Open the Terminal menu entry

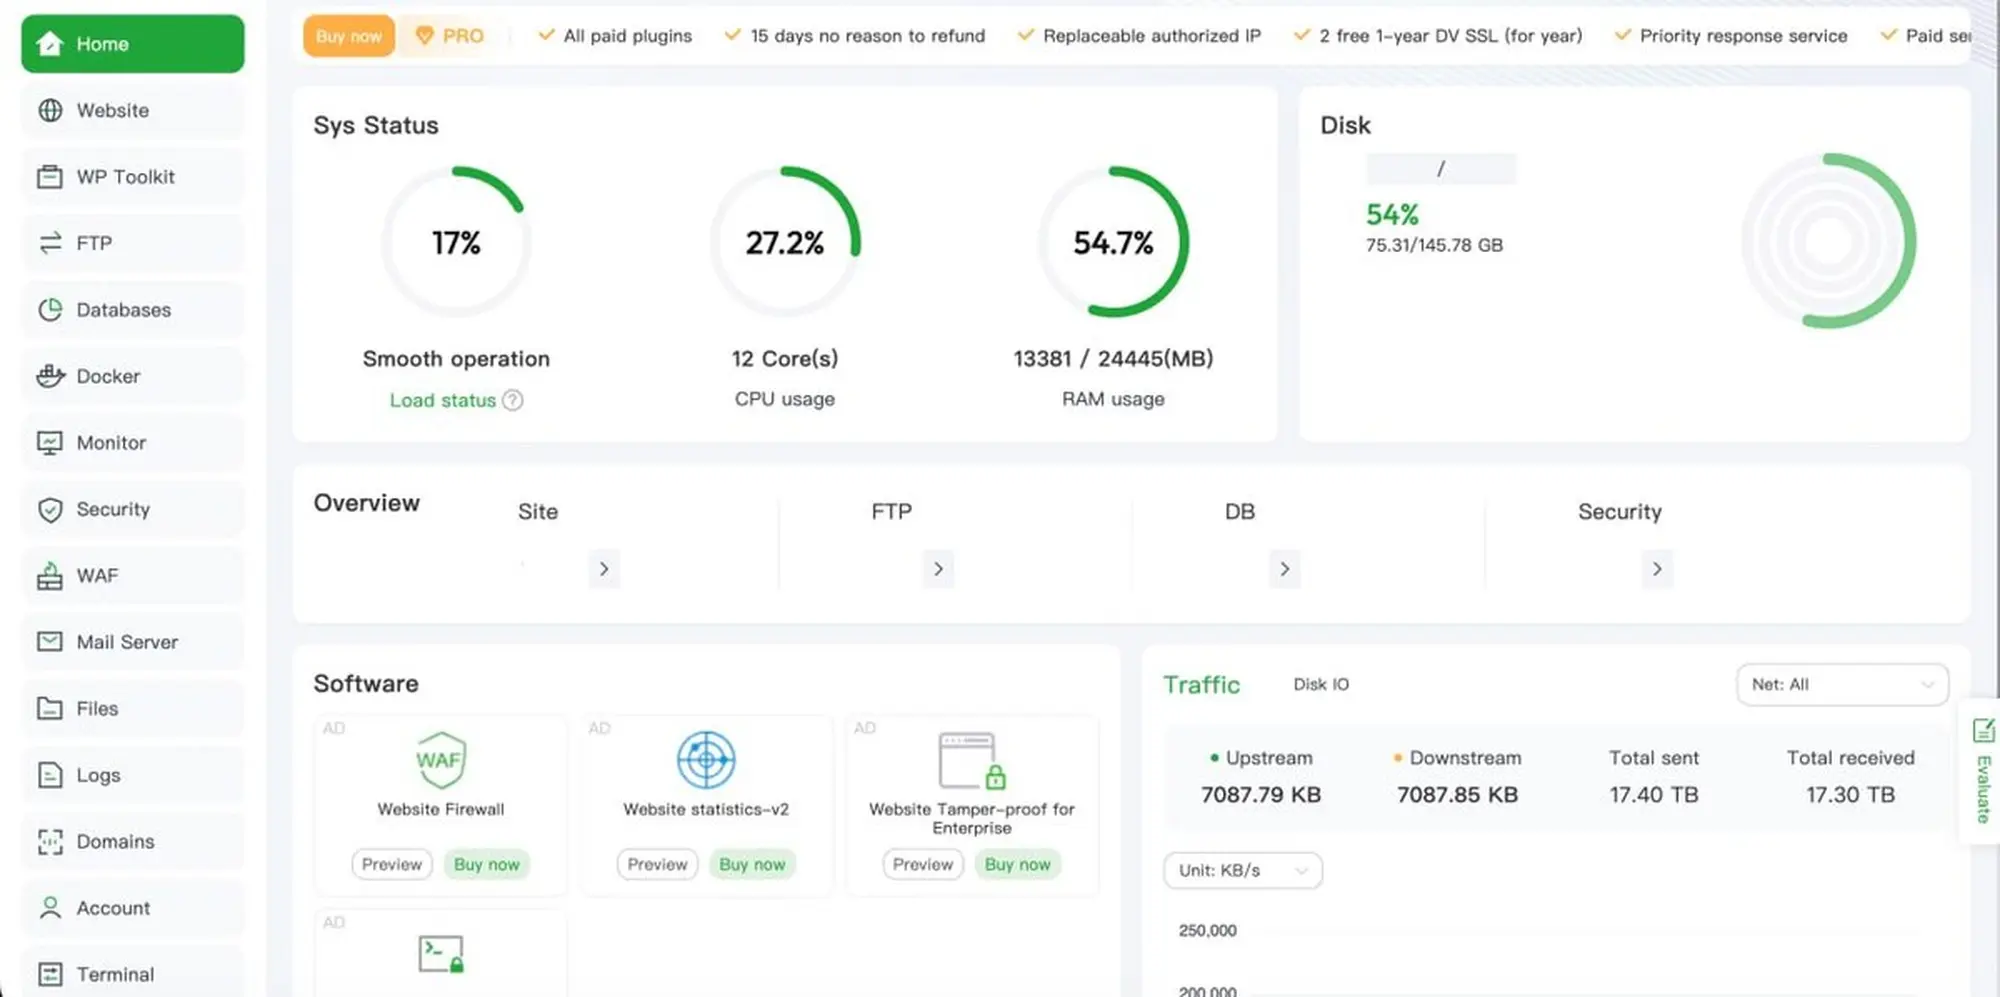click(132, 974)
